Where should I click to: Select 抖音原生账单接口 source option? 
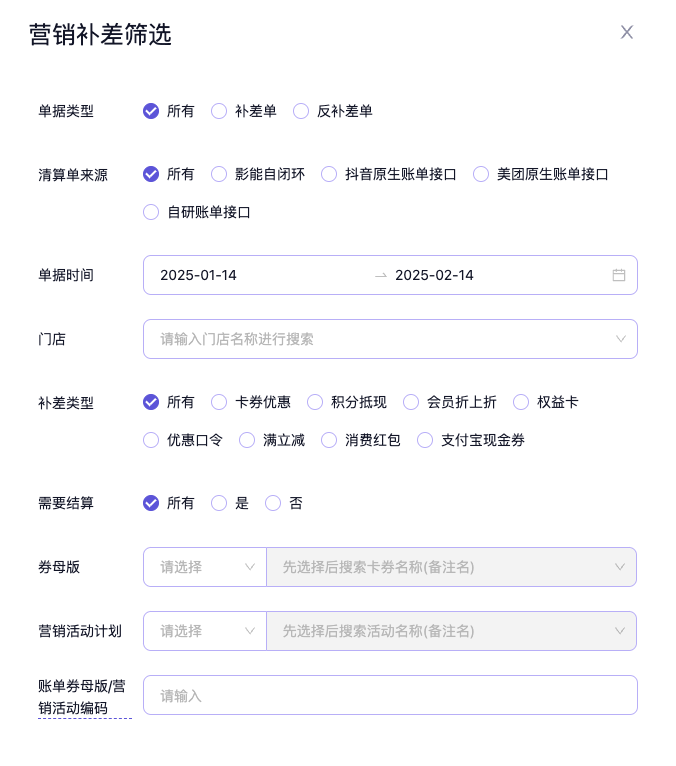coord(329,174)
